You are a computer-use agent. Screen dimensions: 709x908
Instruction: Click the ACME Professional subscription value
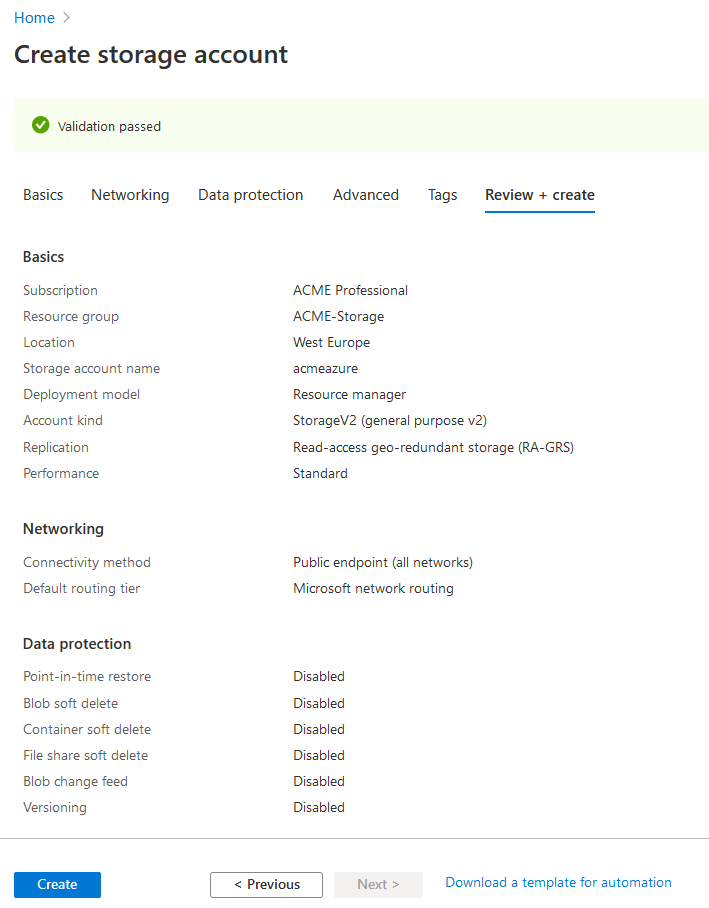click(350, 291)
